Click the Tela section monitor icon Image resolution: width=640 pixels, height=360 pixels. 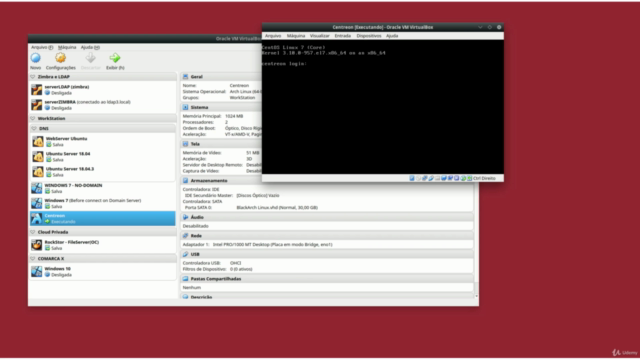click(185, 144)
